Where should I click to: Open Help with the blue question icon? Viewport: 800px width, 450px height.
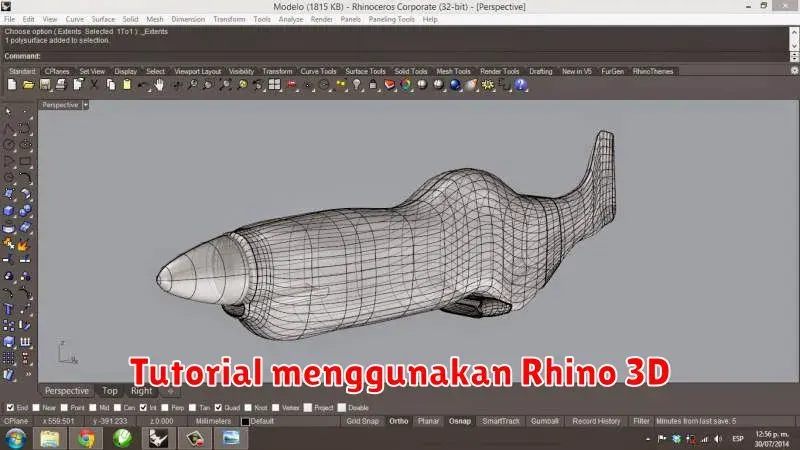point(521,85)
